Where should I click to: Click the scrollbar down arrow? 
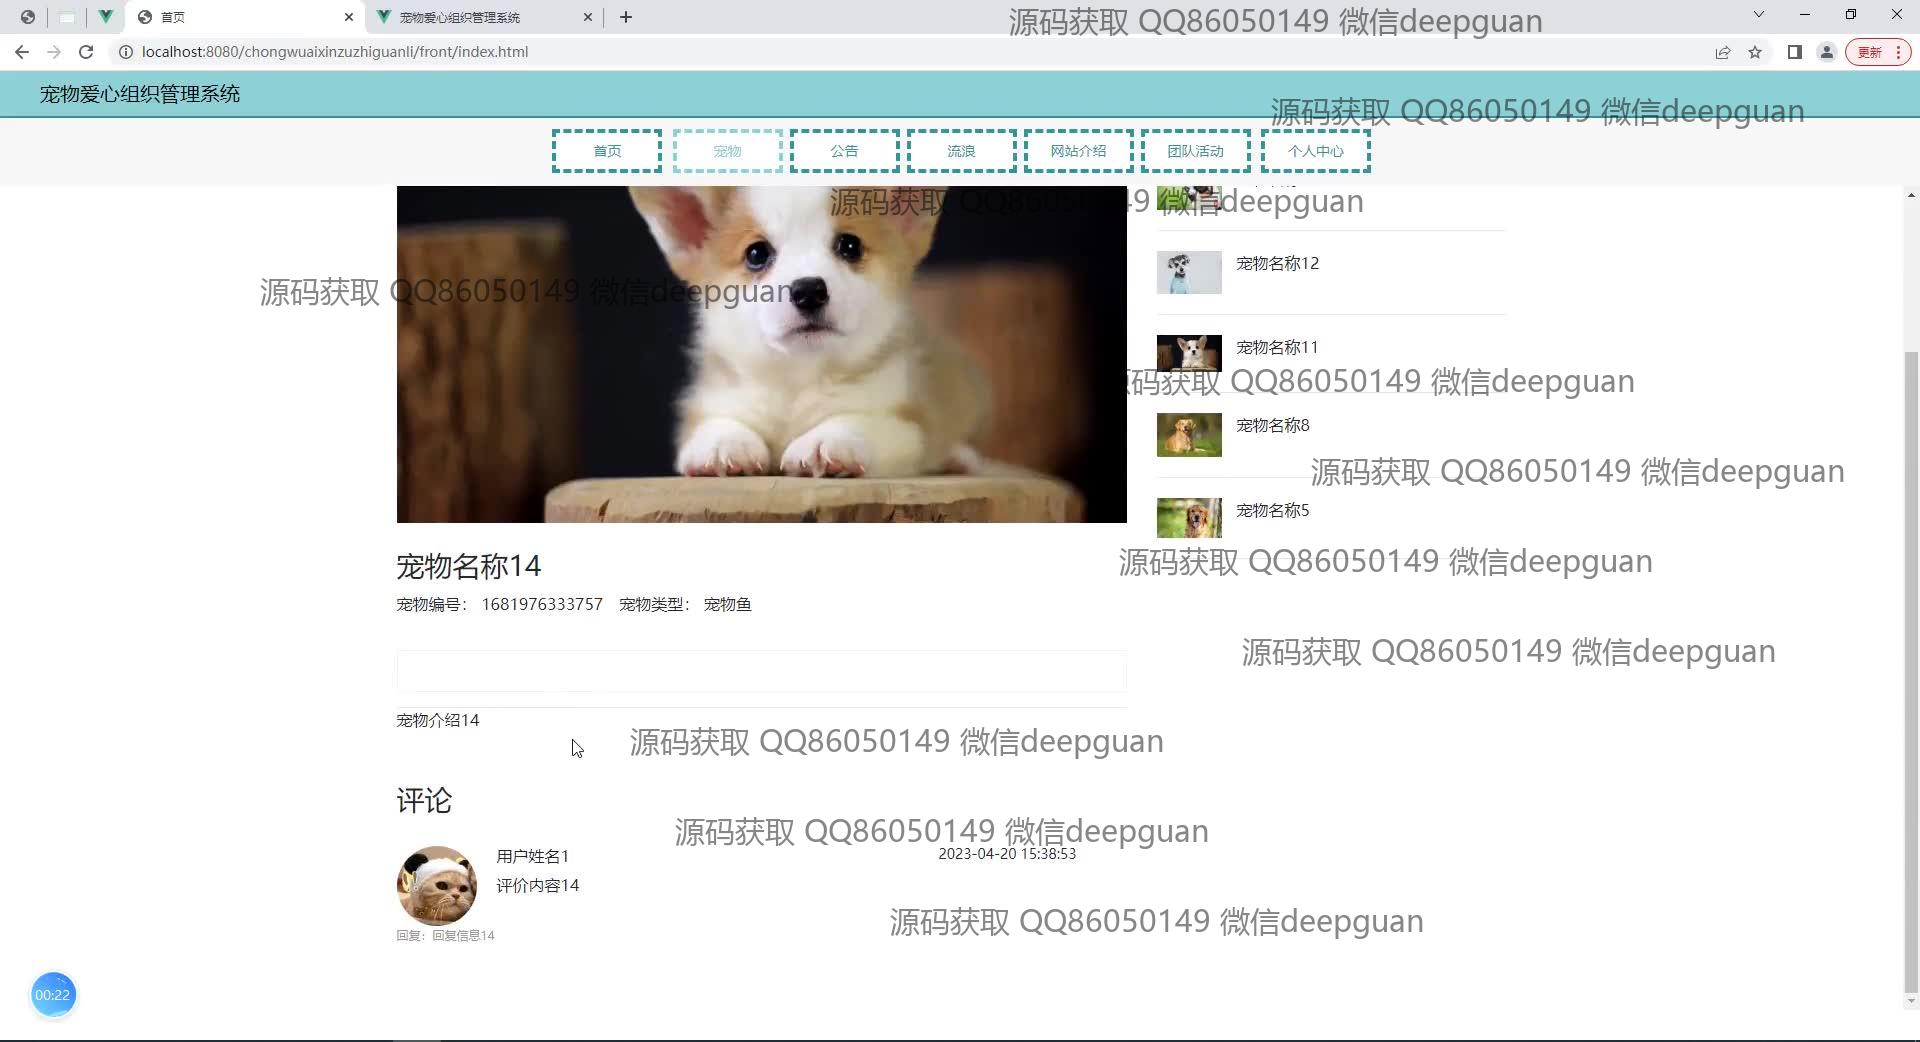coord(1911,1001)
